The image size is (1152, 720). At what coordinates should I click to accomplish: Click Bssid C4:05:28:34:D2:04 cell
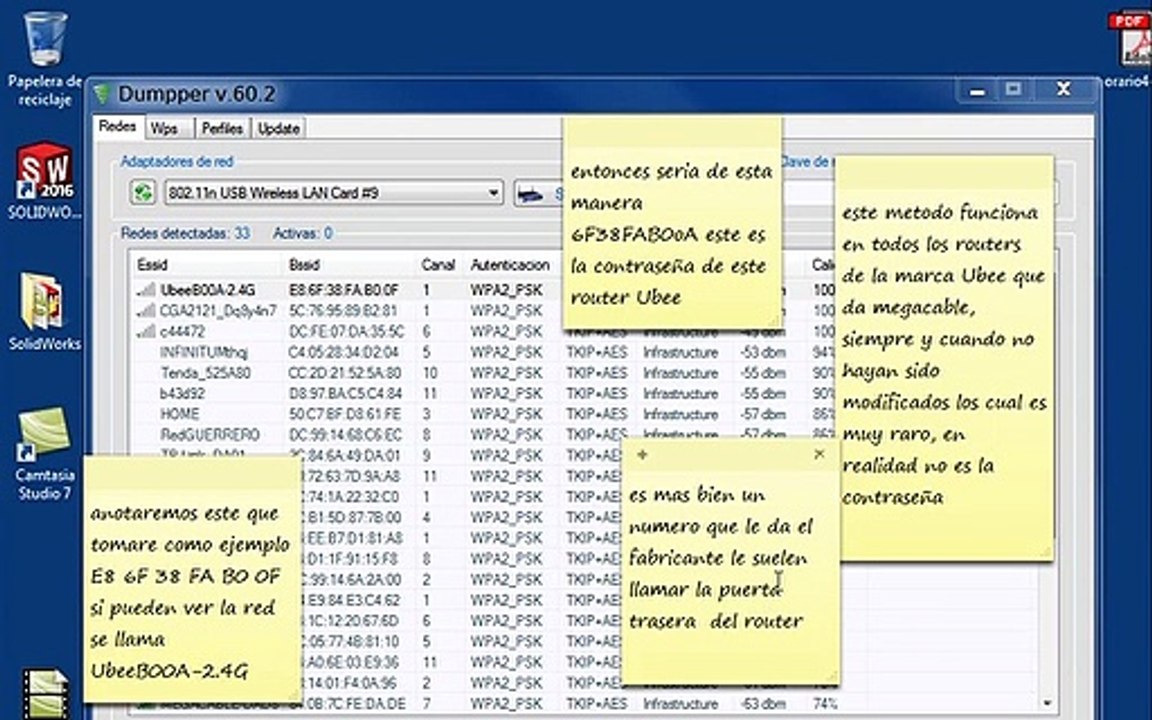344,352
